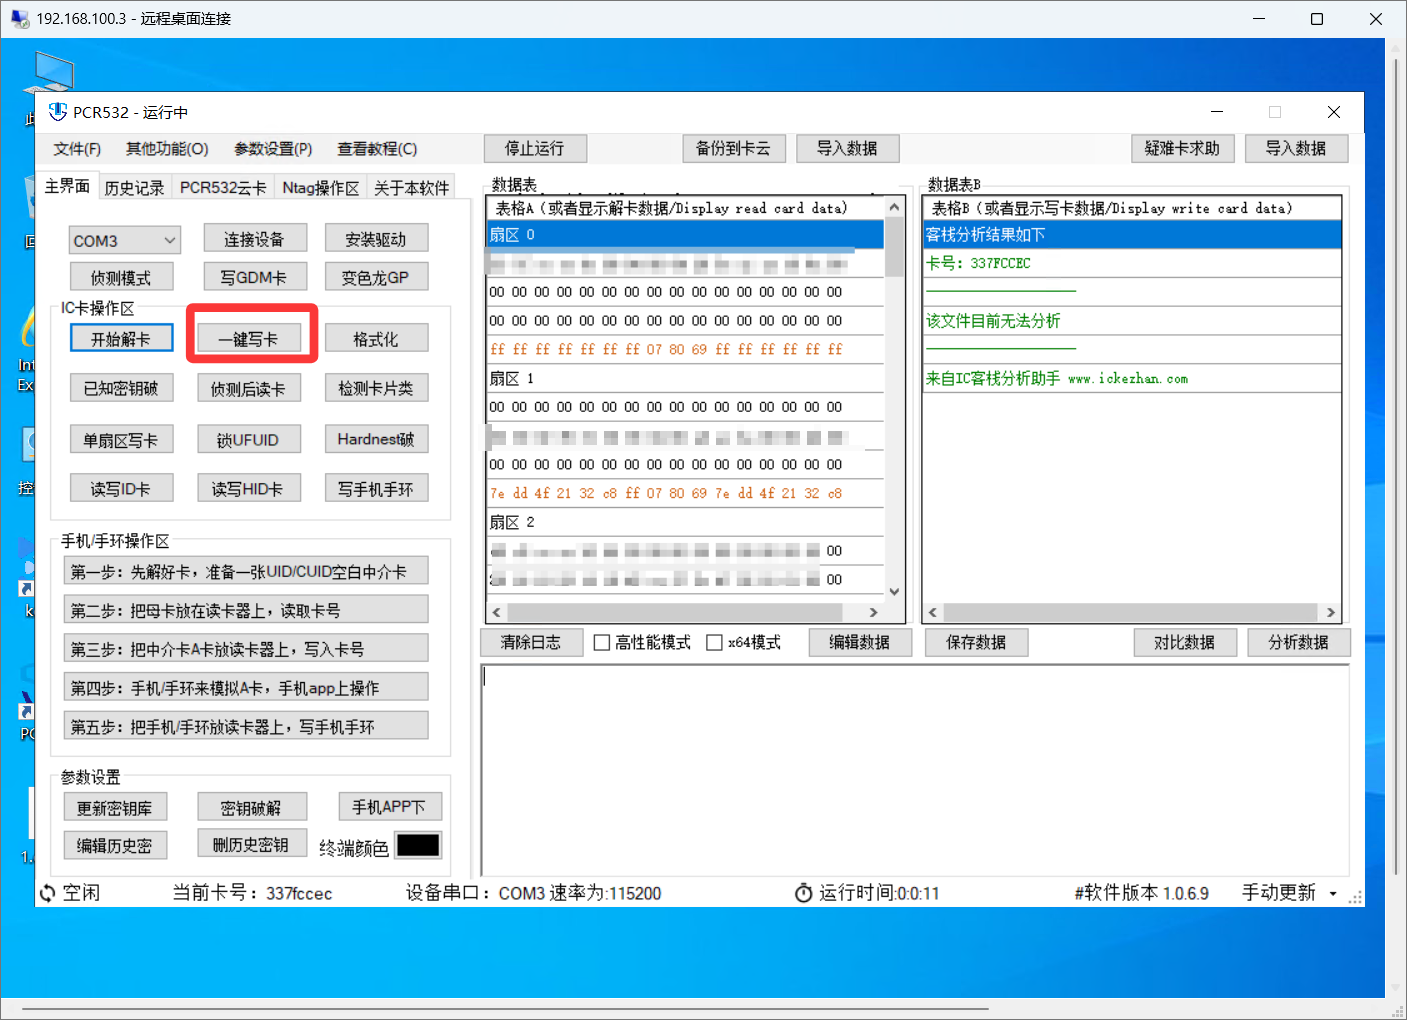
Task: Click the down arrow of table A's vertical scrollbar
Action: pyautogui.click(x=894, y=591)
